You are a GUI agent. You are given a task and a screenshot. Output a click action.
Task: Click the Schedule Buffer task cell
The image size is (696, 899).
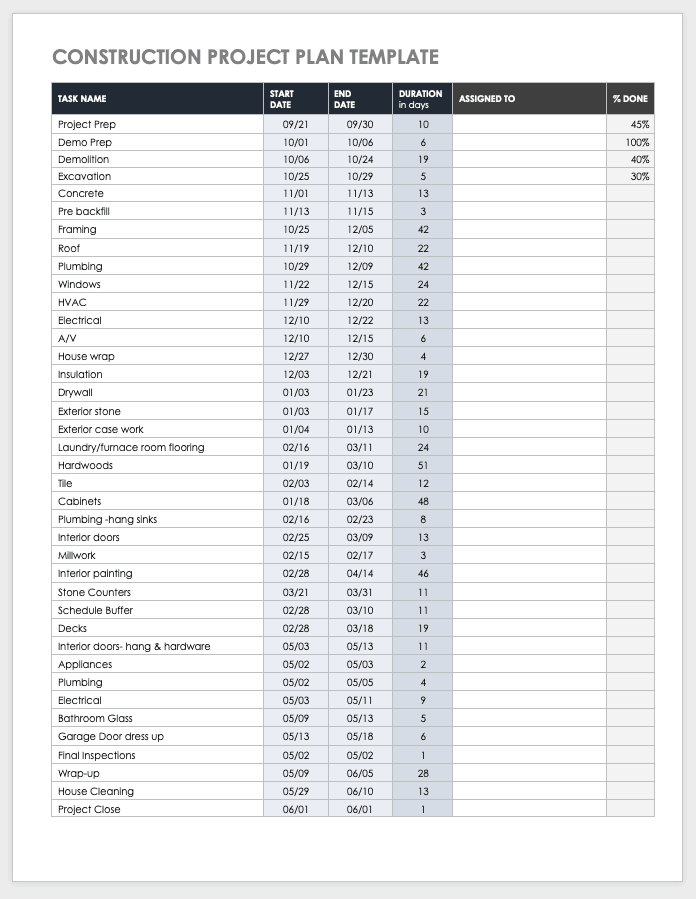point(95,610)
